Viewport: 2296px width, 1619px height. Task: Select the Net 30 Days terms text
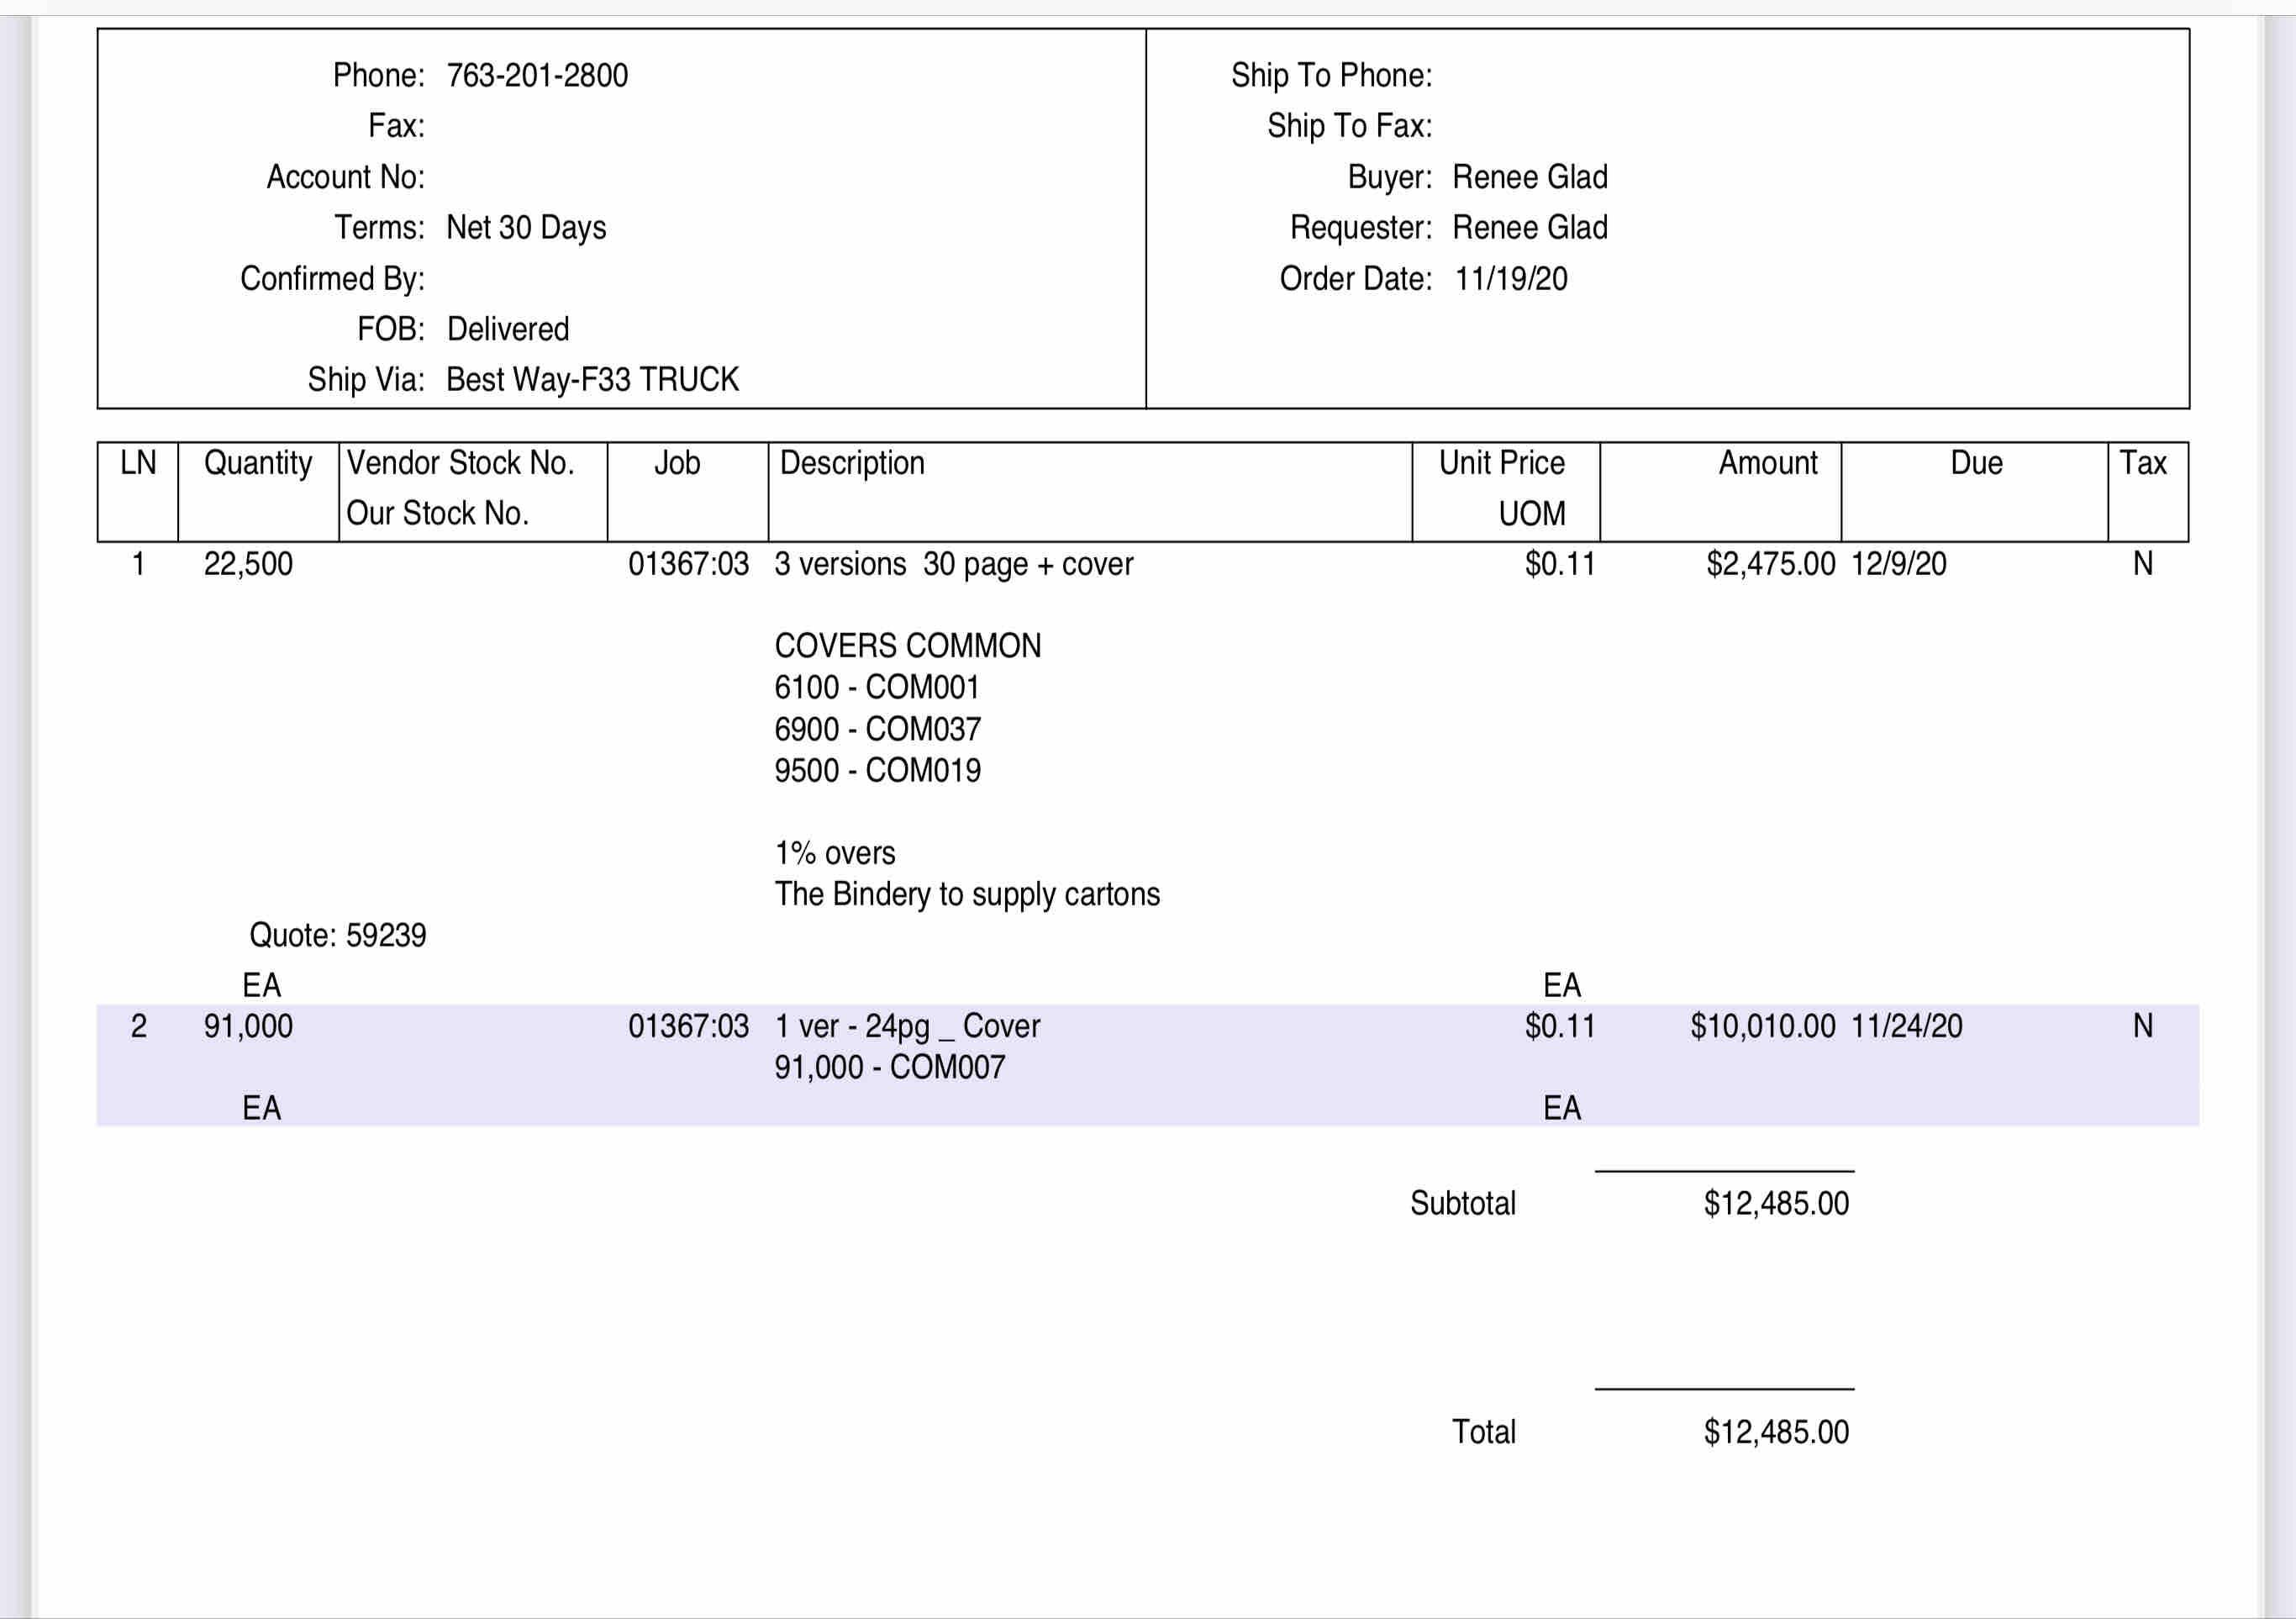click(x=525, y=228)
